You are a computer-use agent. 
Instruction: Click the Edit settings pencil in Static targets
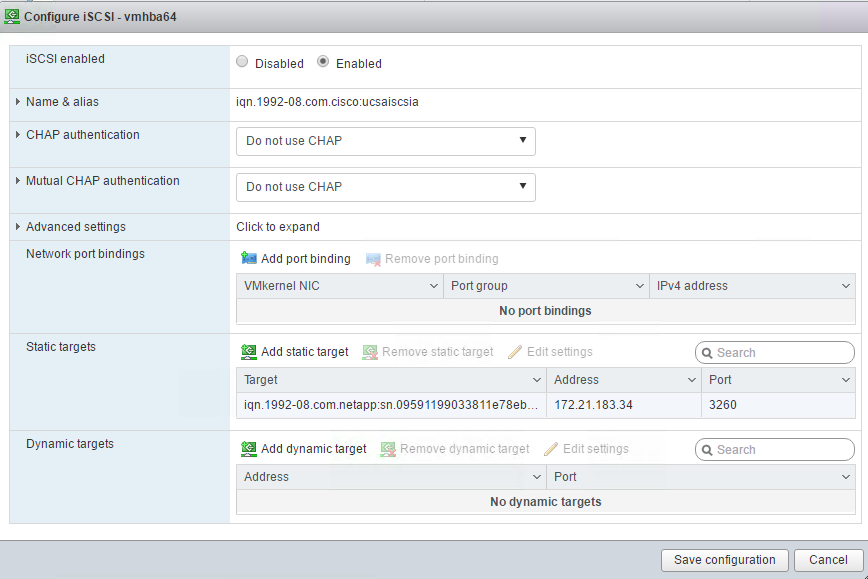click(515, 352)
